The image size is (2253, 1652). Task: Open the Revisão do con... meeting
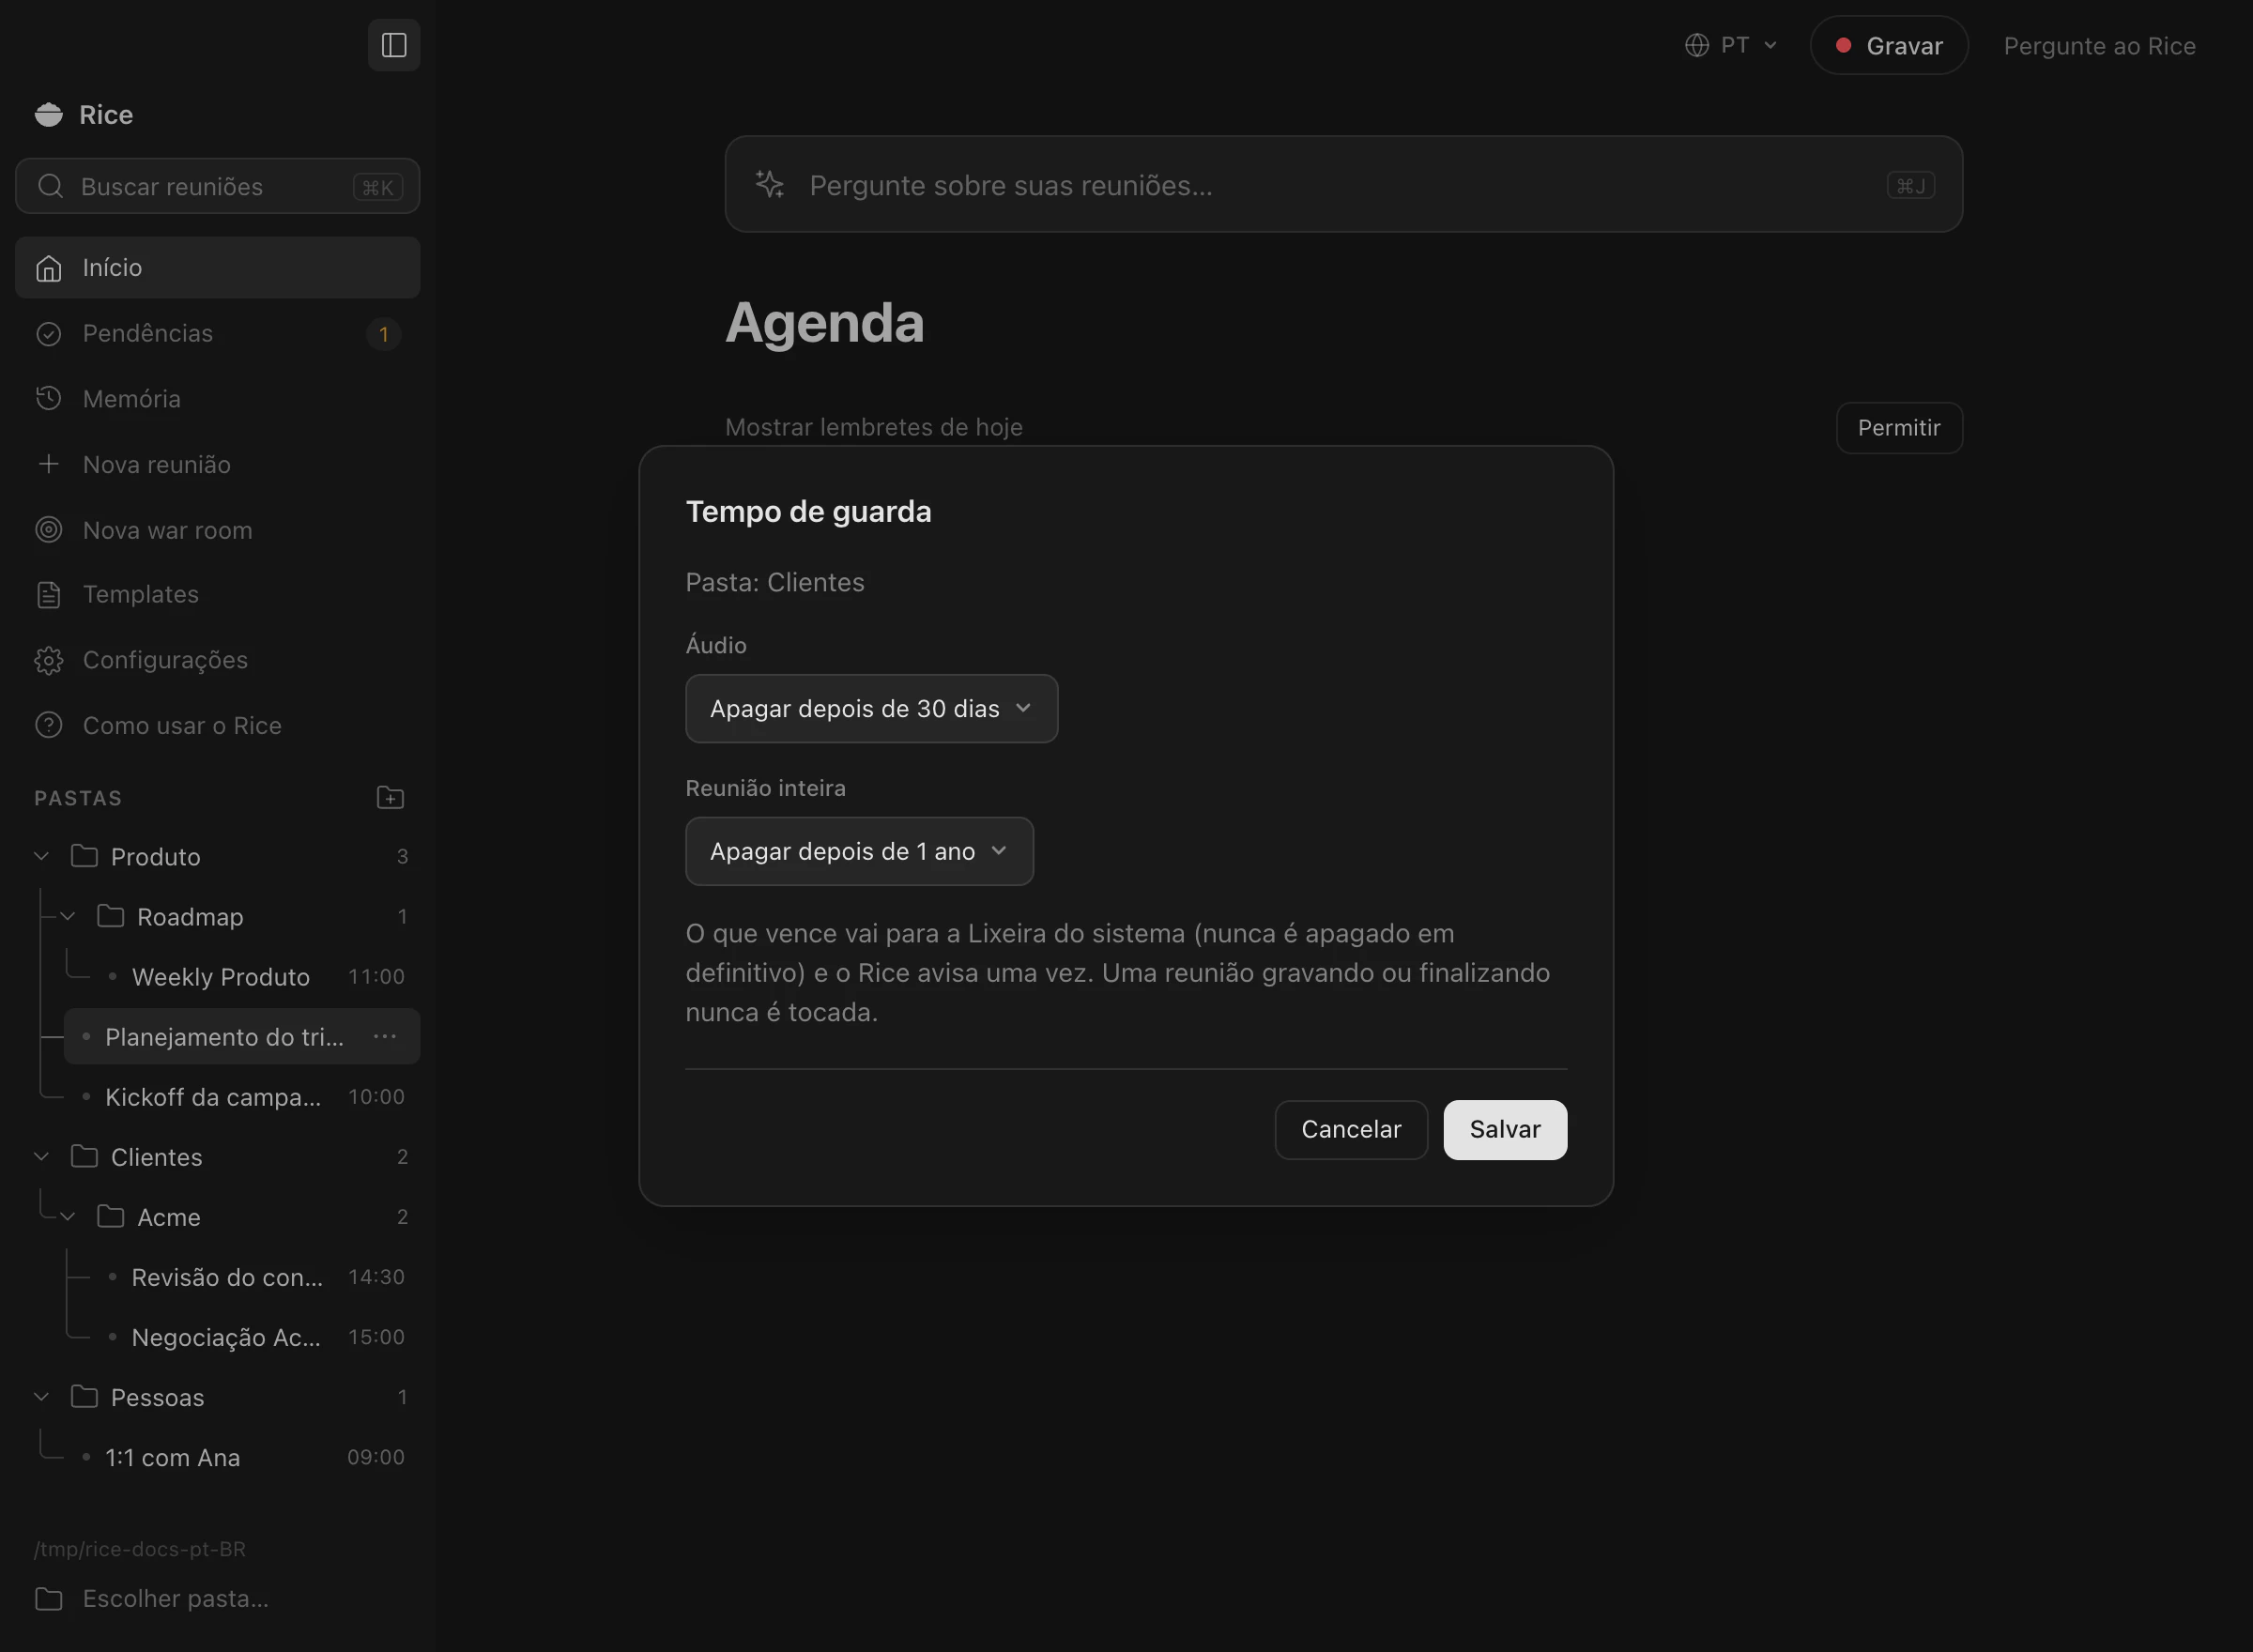pyautogui.click(x=255, y=1277)
